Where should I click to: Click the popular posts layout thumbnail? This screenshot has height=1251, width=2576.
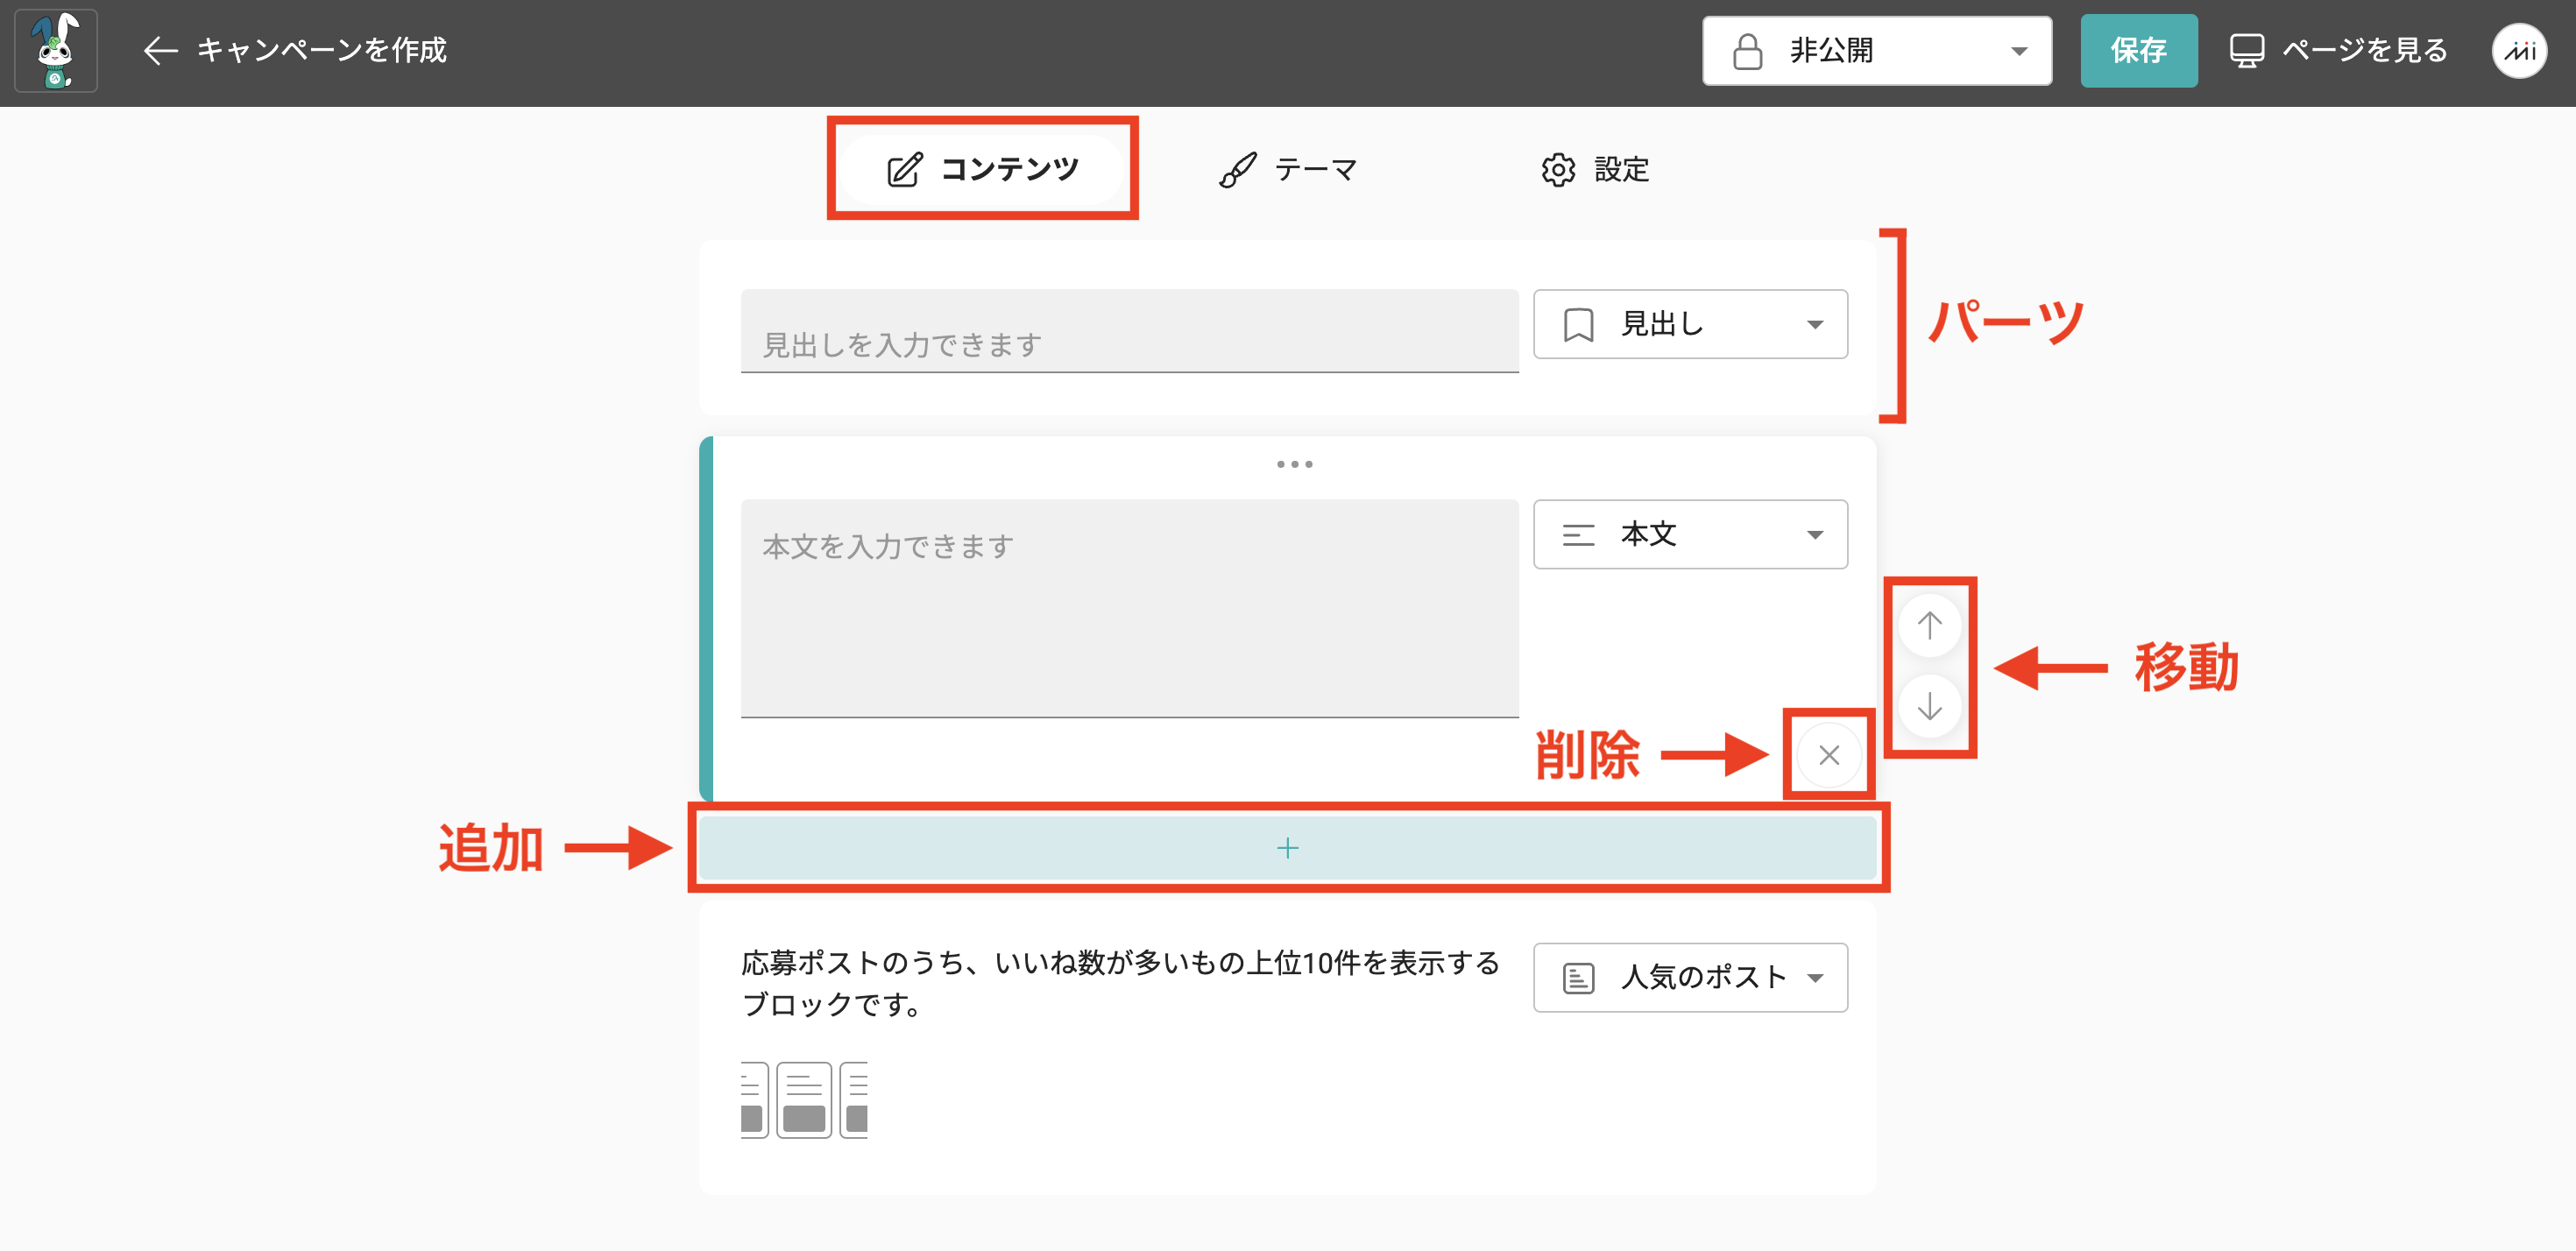804,1100
